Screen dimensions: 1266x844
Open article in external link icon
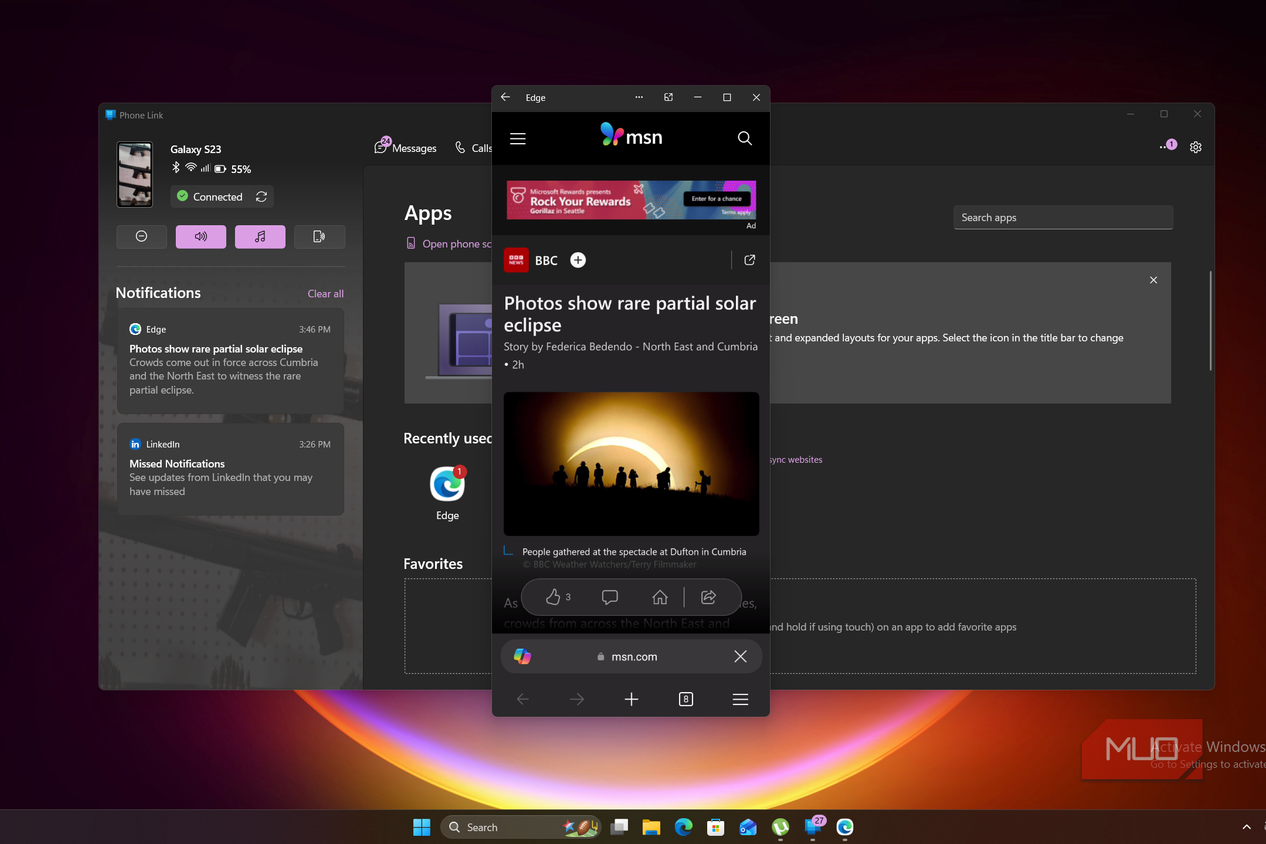(x=750, y=260)
